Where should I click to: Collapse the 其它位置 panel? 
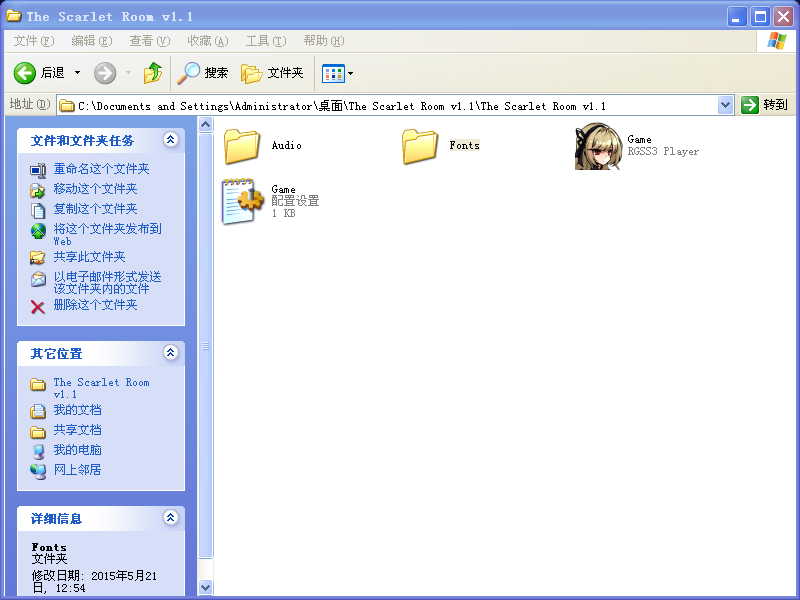tap(170, 352)
